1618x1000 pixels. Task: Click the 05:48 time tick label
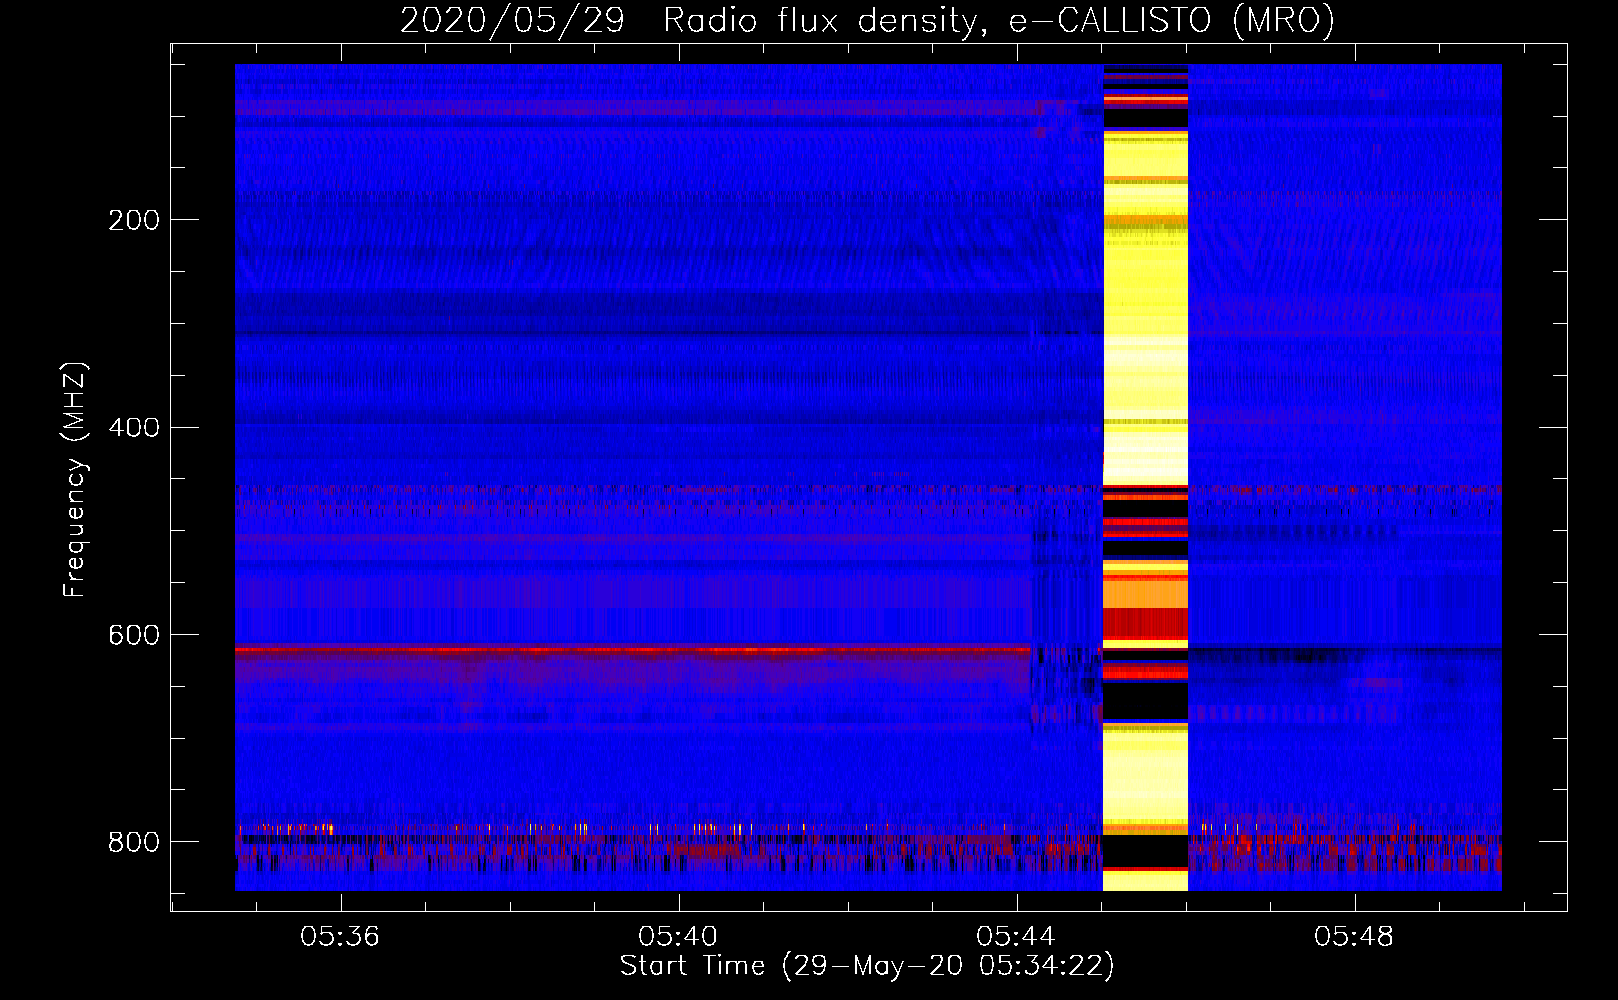pos(1354,936)
